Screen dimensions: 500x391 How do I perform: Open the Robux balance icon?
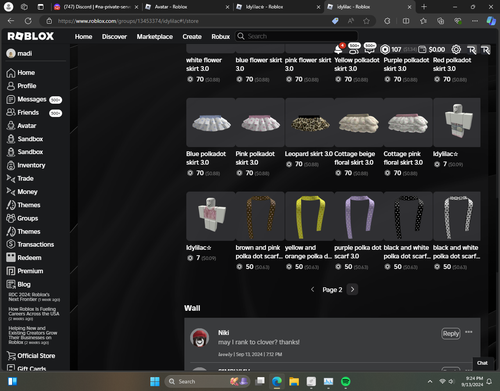point(385,49)
